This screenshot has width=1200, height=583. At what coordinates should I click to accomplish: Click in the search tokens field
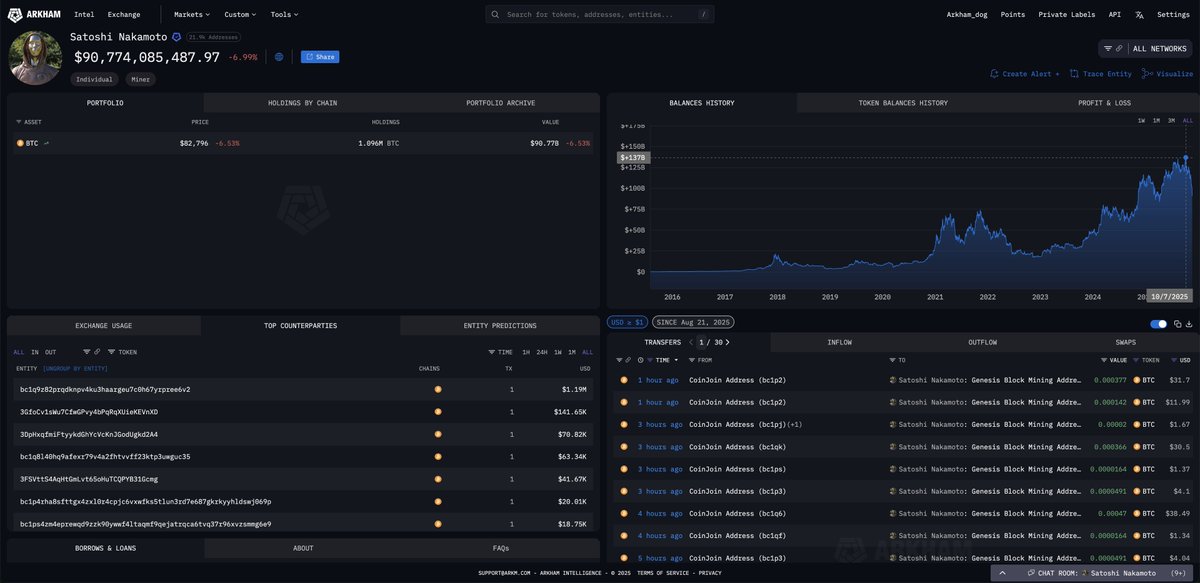tap(600, 15)
